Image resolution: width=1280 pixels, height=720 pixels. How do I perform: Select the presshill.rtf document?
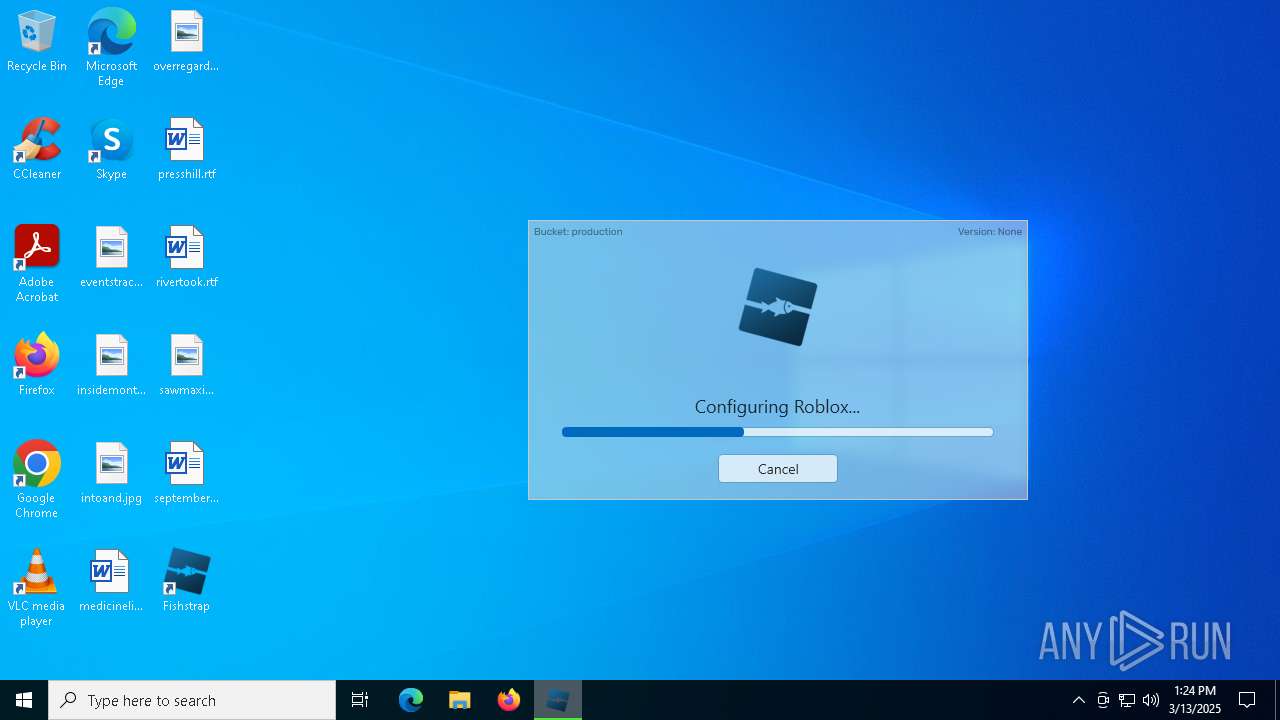186,150
